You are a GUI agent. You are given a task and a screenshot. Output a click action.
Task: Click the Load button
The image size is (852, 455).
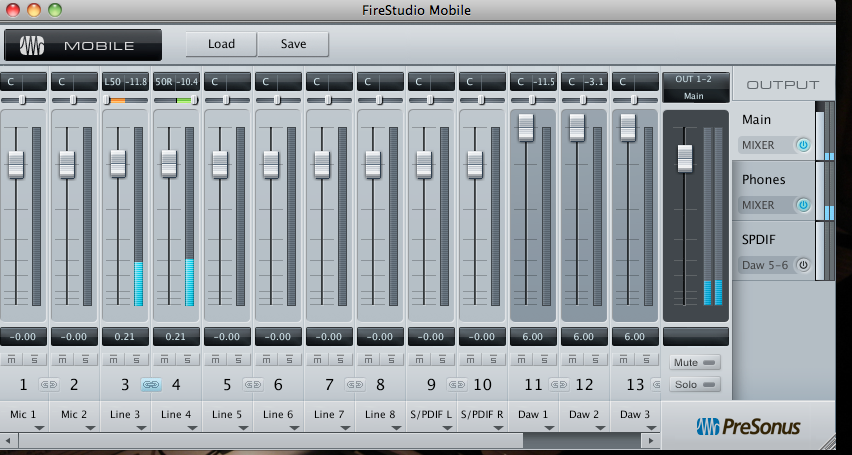tap(221, 44)
